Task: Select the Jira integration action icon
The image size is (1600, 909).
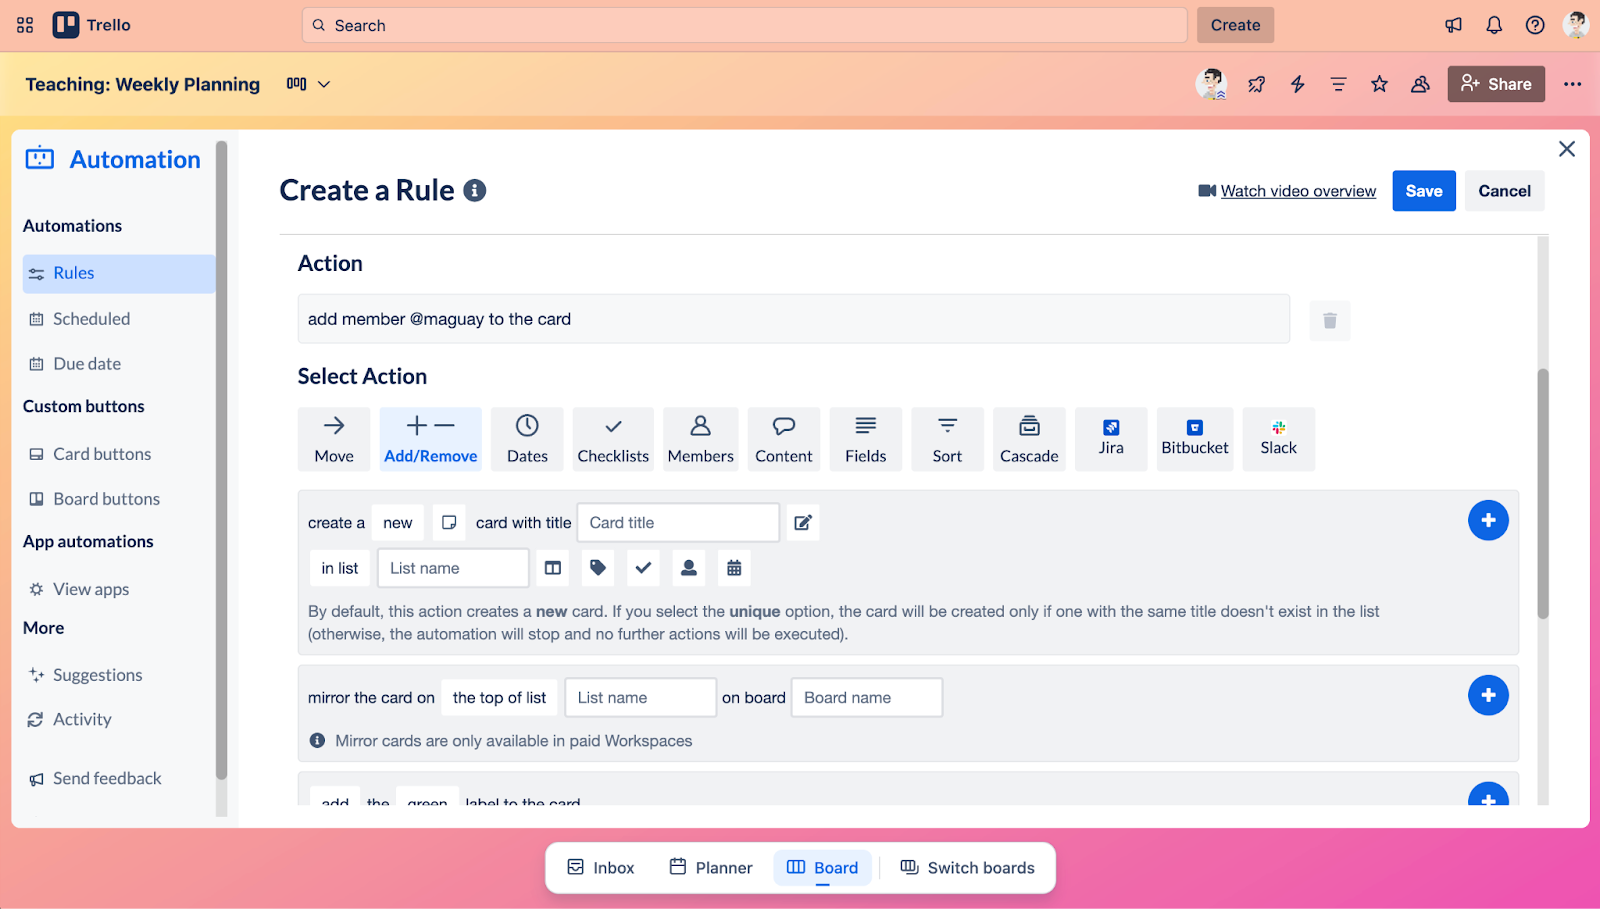Action: coord(1110,438)
